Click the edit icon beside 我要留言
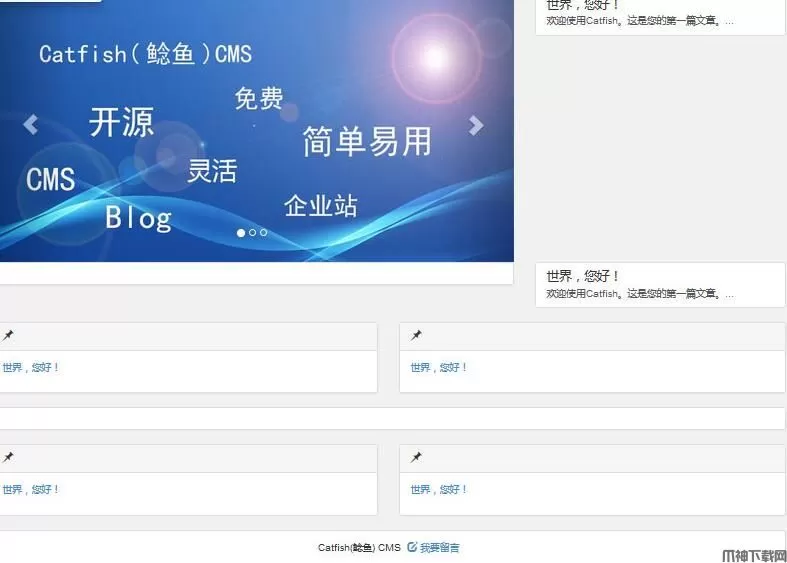Image resolution: width=787 pixels, height=563 pixels. click(412, 547)
